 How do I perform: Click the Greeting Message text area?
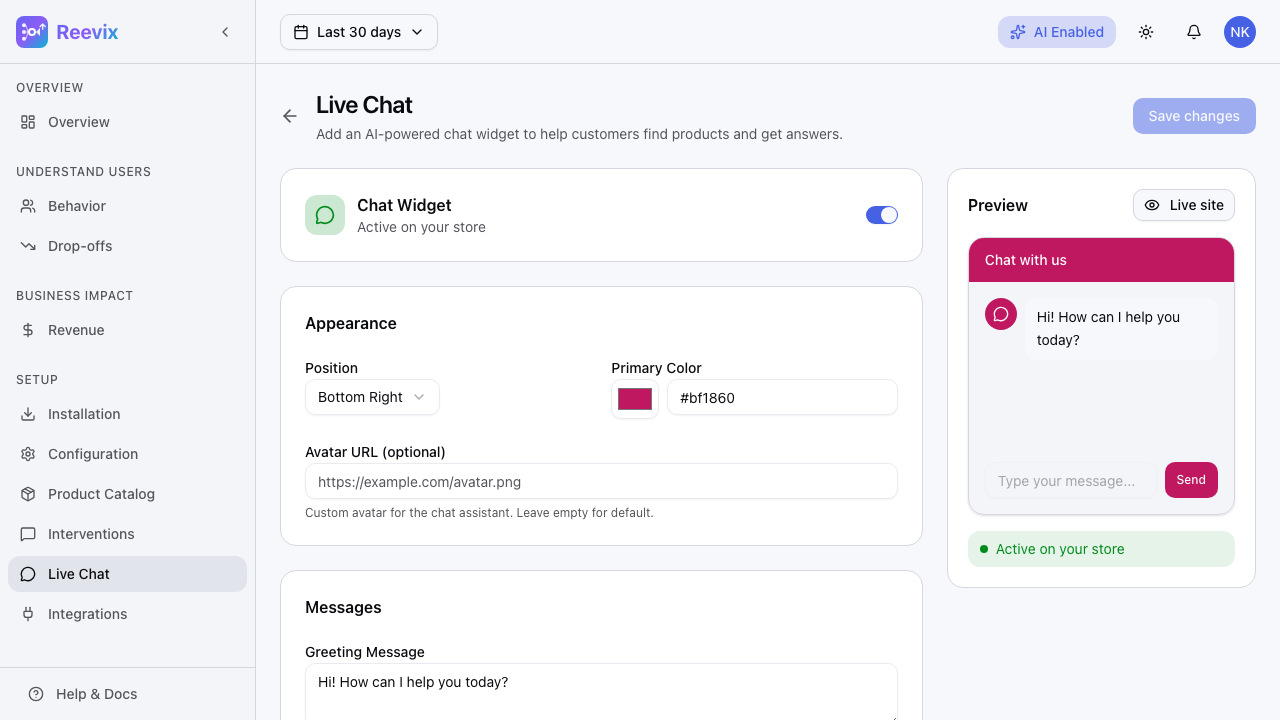[601, 692]
